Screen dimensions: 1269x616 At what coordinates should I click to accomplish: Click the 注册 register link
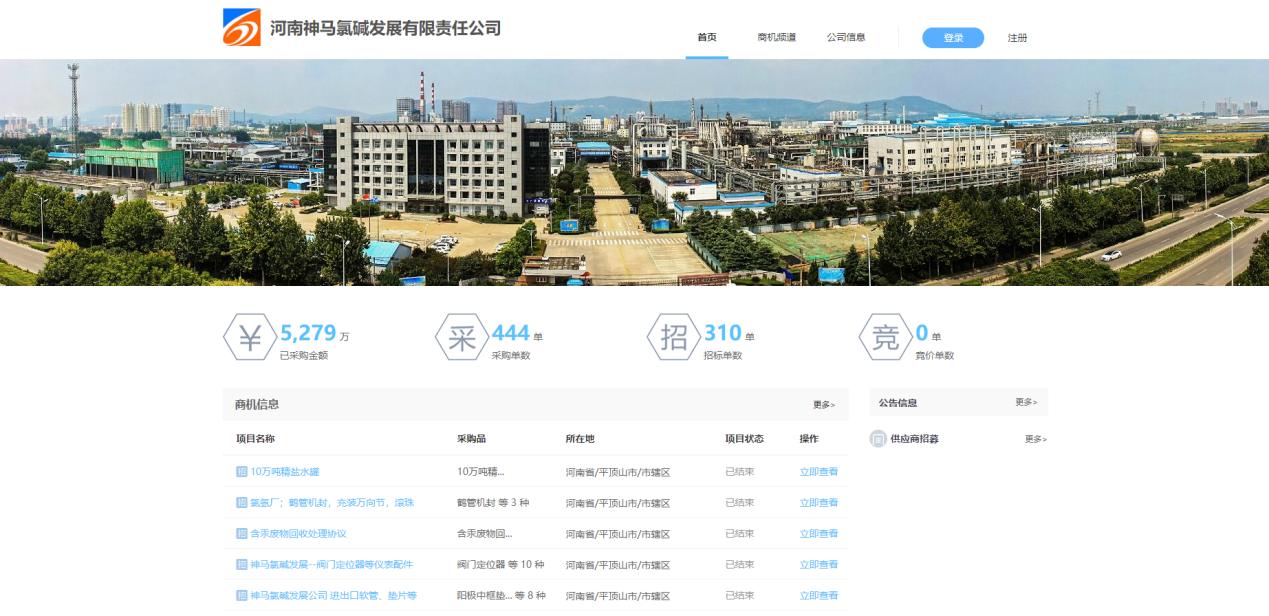[x=1017, y=38]
